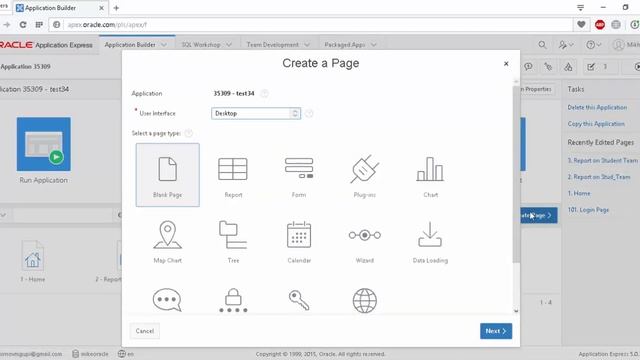Choose the Chart page type

click(x=430, y=175)
